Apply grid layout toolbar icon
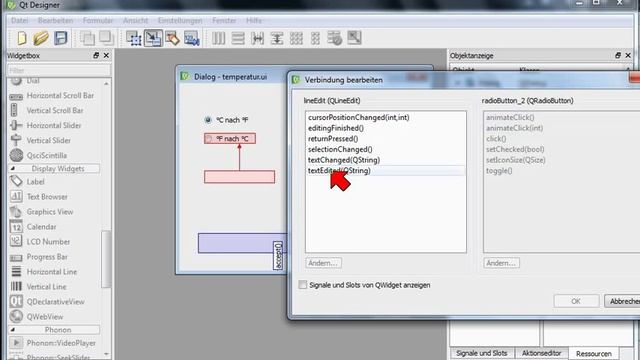The width and height of the screenshot is (640, 360). click(296, 38)
